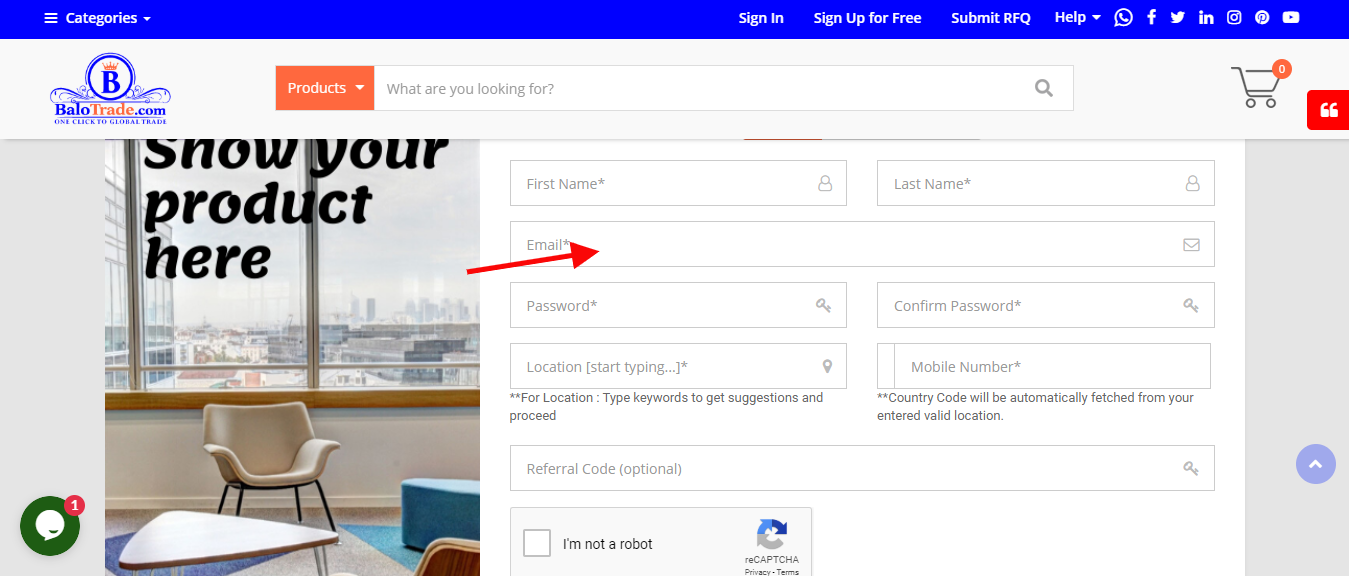
Task: Open the WhatsApp icon in top bar
Action: click(1124, 18)
